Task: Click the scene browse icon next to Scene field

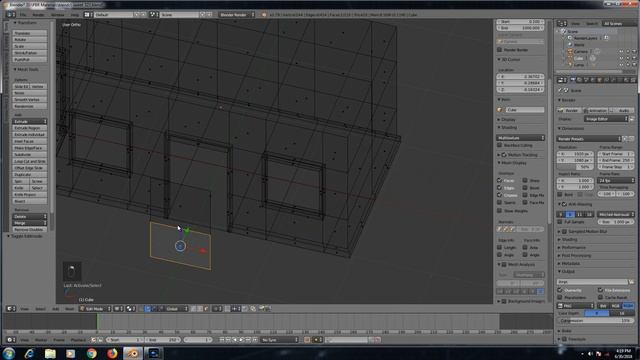Action: pos(153,14)
